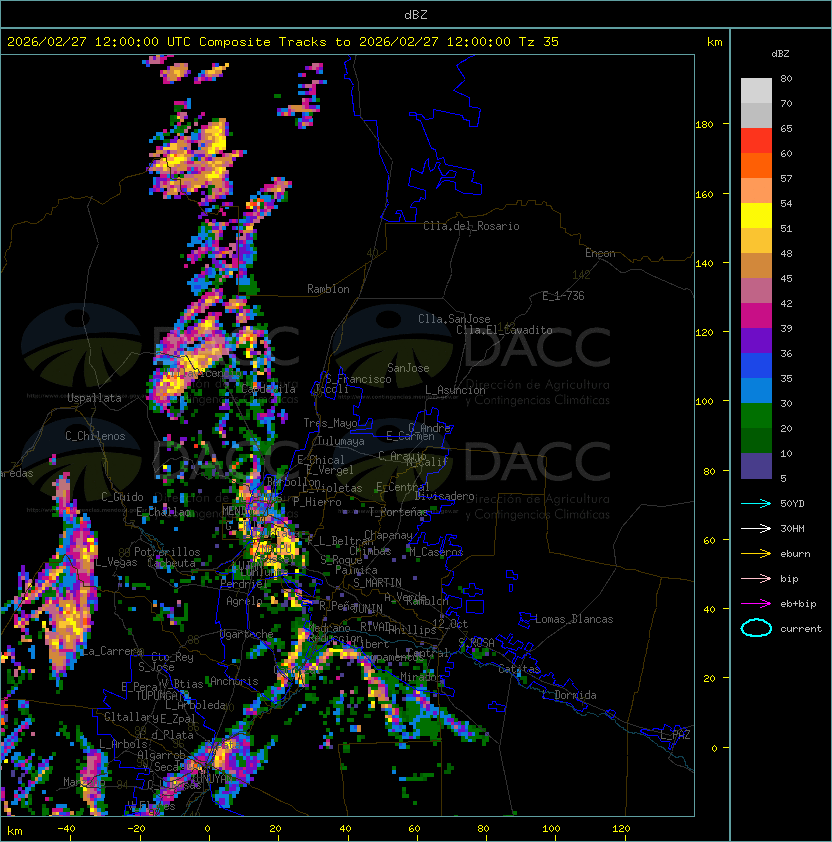Pick the mauve swatch between 45 and 42 dBZ
The image size is (832, 842).
756,291
